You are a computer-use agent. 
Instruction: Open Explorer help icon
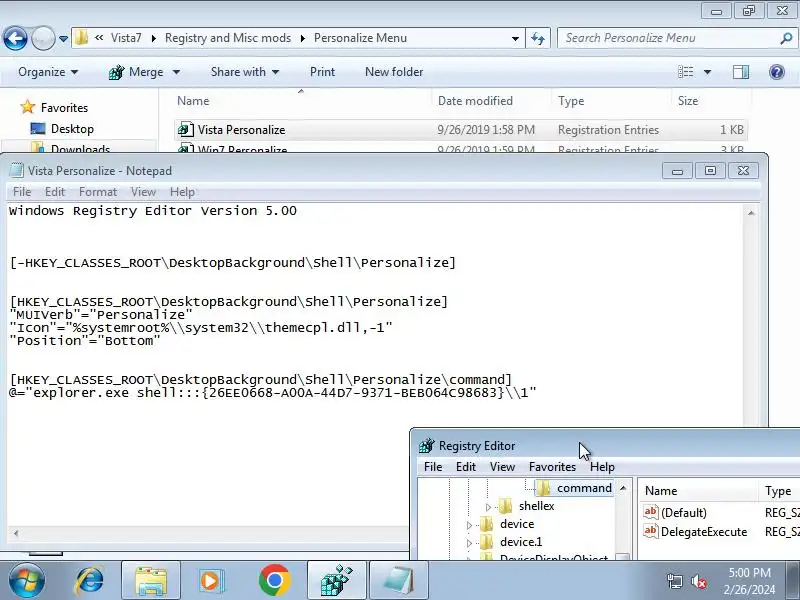[777, 72]
